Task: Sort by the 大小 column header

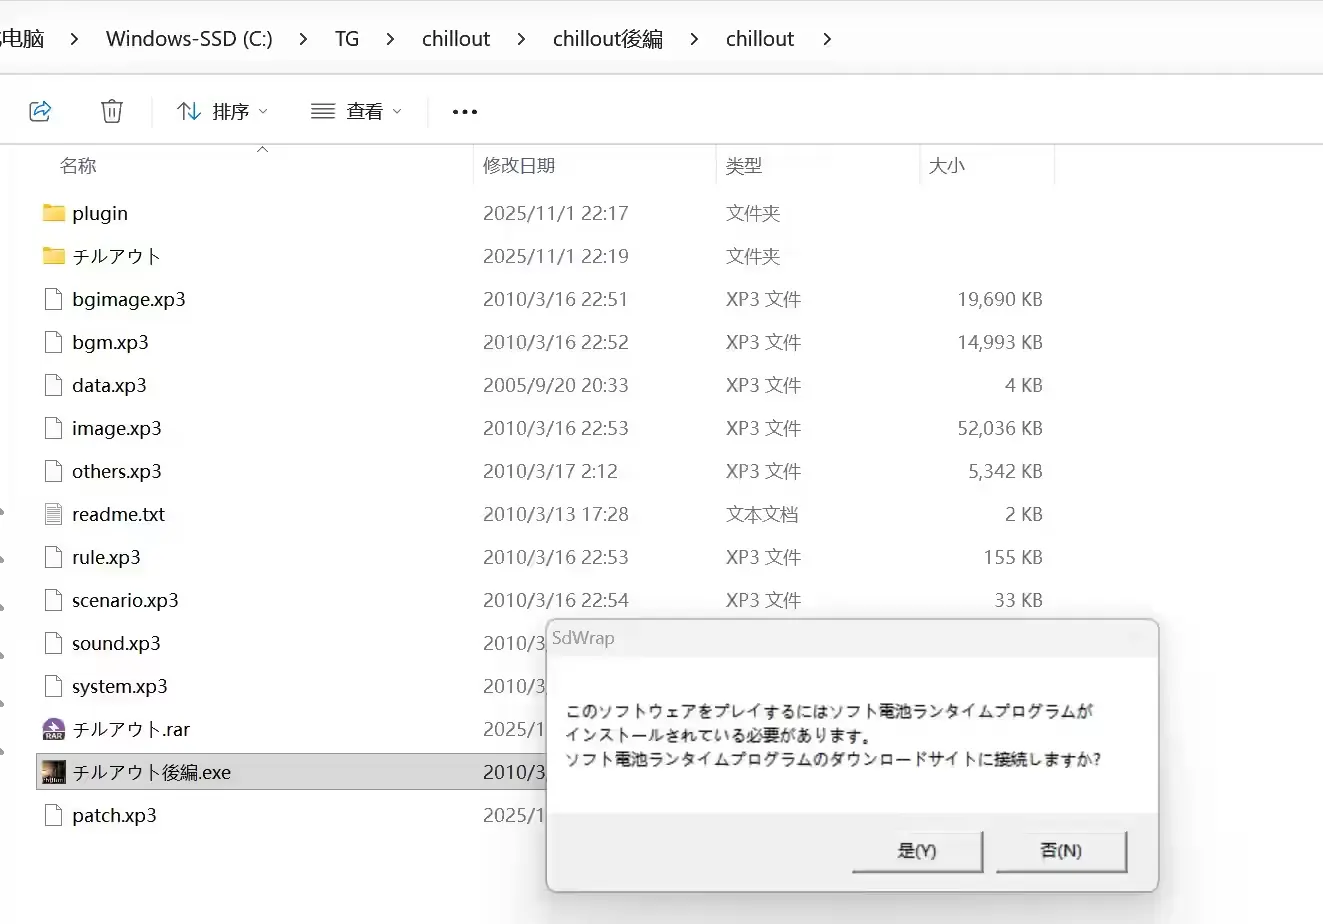Action: tap(947, 166)
